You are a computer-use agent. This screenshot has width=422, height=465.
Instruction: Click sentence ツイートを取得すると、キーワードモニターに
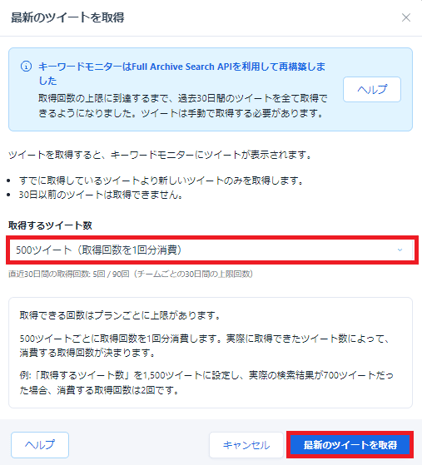point(160,155)
